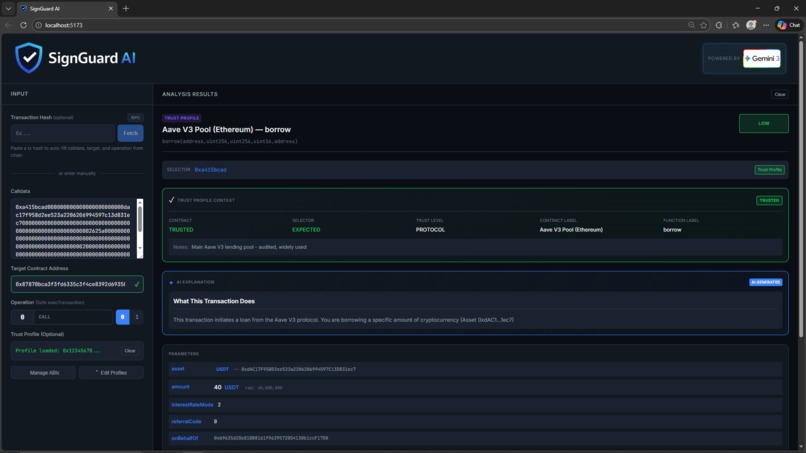Screen dimensions: 806x453
Task: Click the green checkmark in the contract address field
Action: (137, 284)
